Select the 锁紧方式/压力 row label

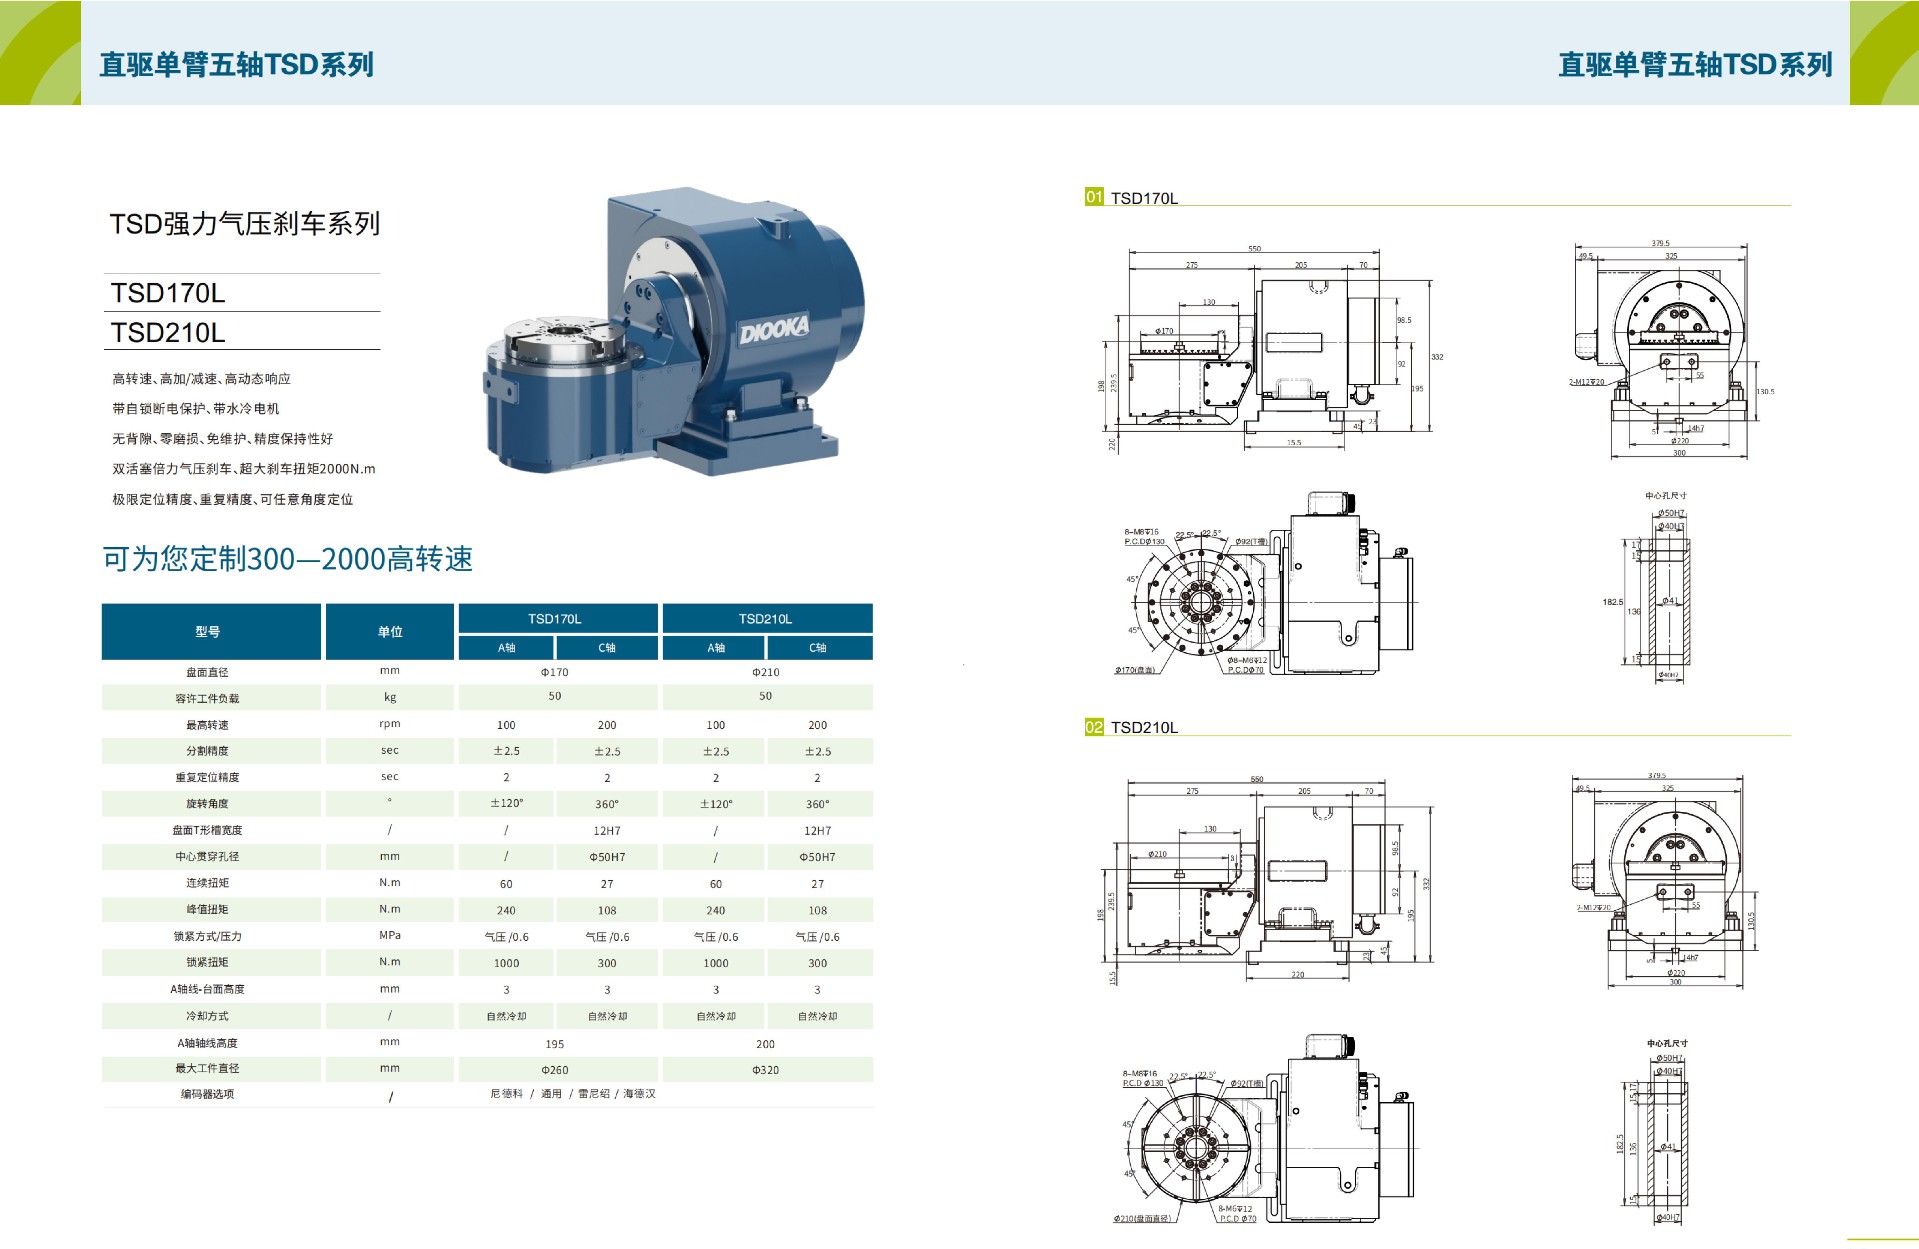point(208,937)
